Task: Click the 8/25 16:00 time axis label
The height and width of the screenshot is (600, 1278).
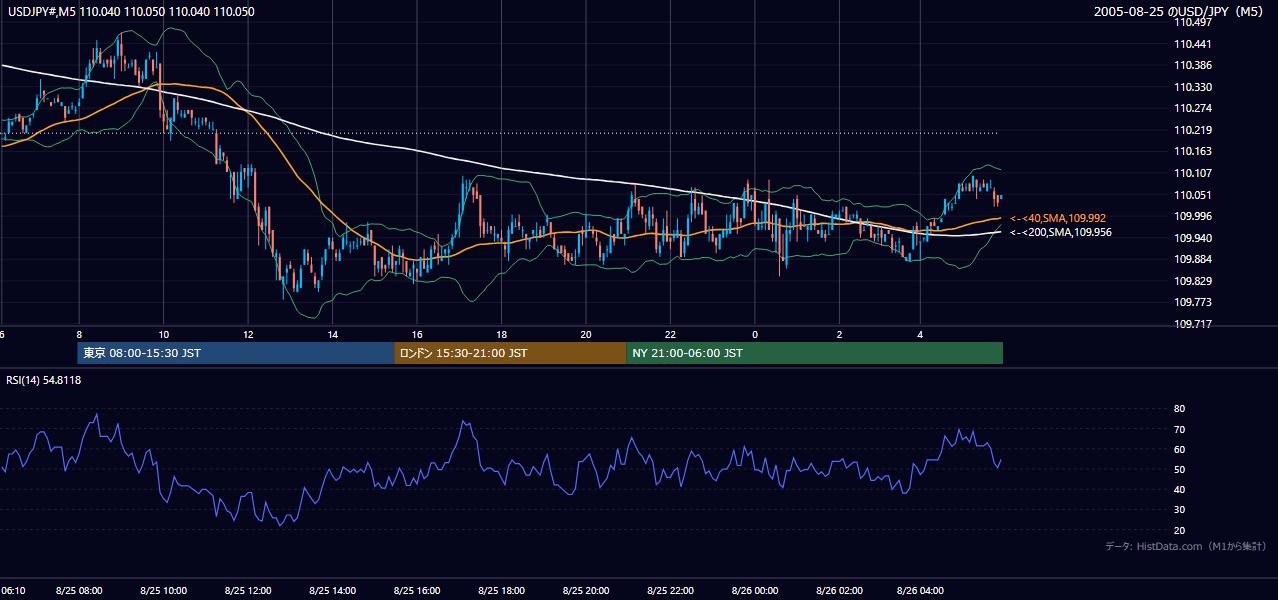Action: [x=417, y=590]
